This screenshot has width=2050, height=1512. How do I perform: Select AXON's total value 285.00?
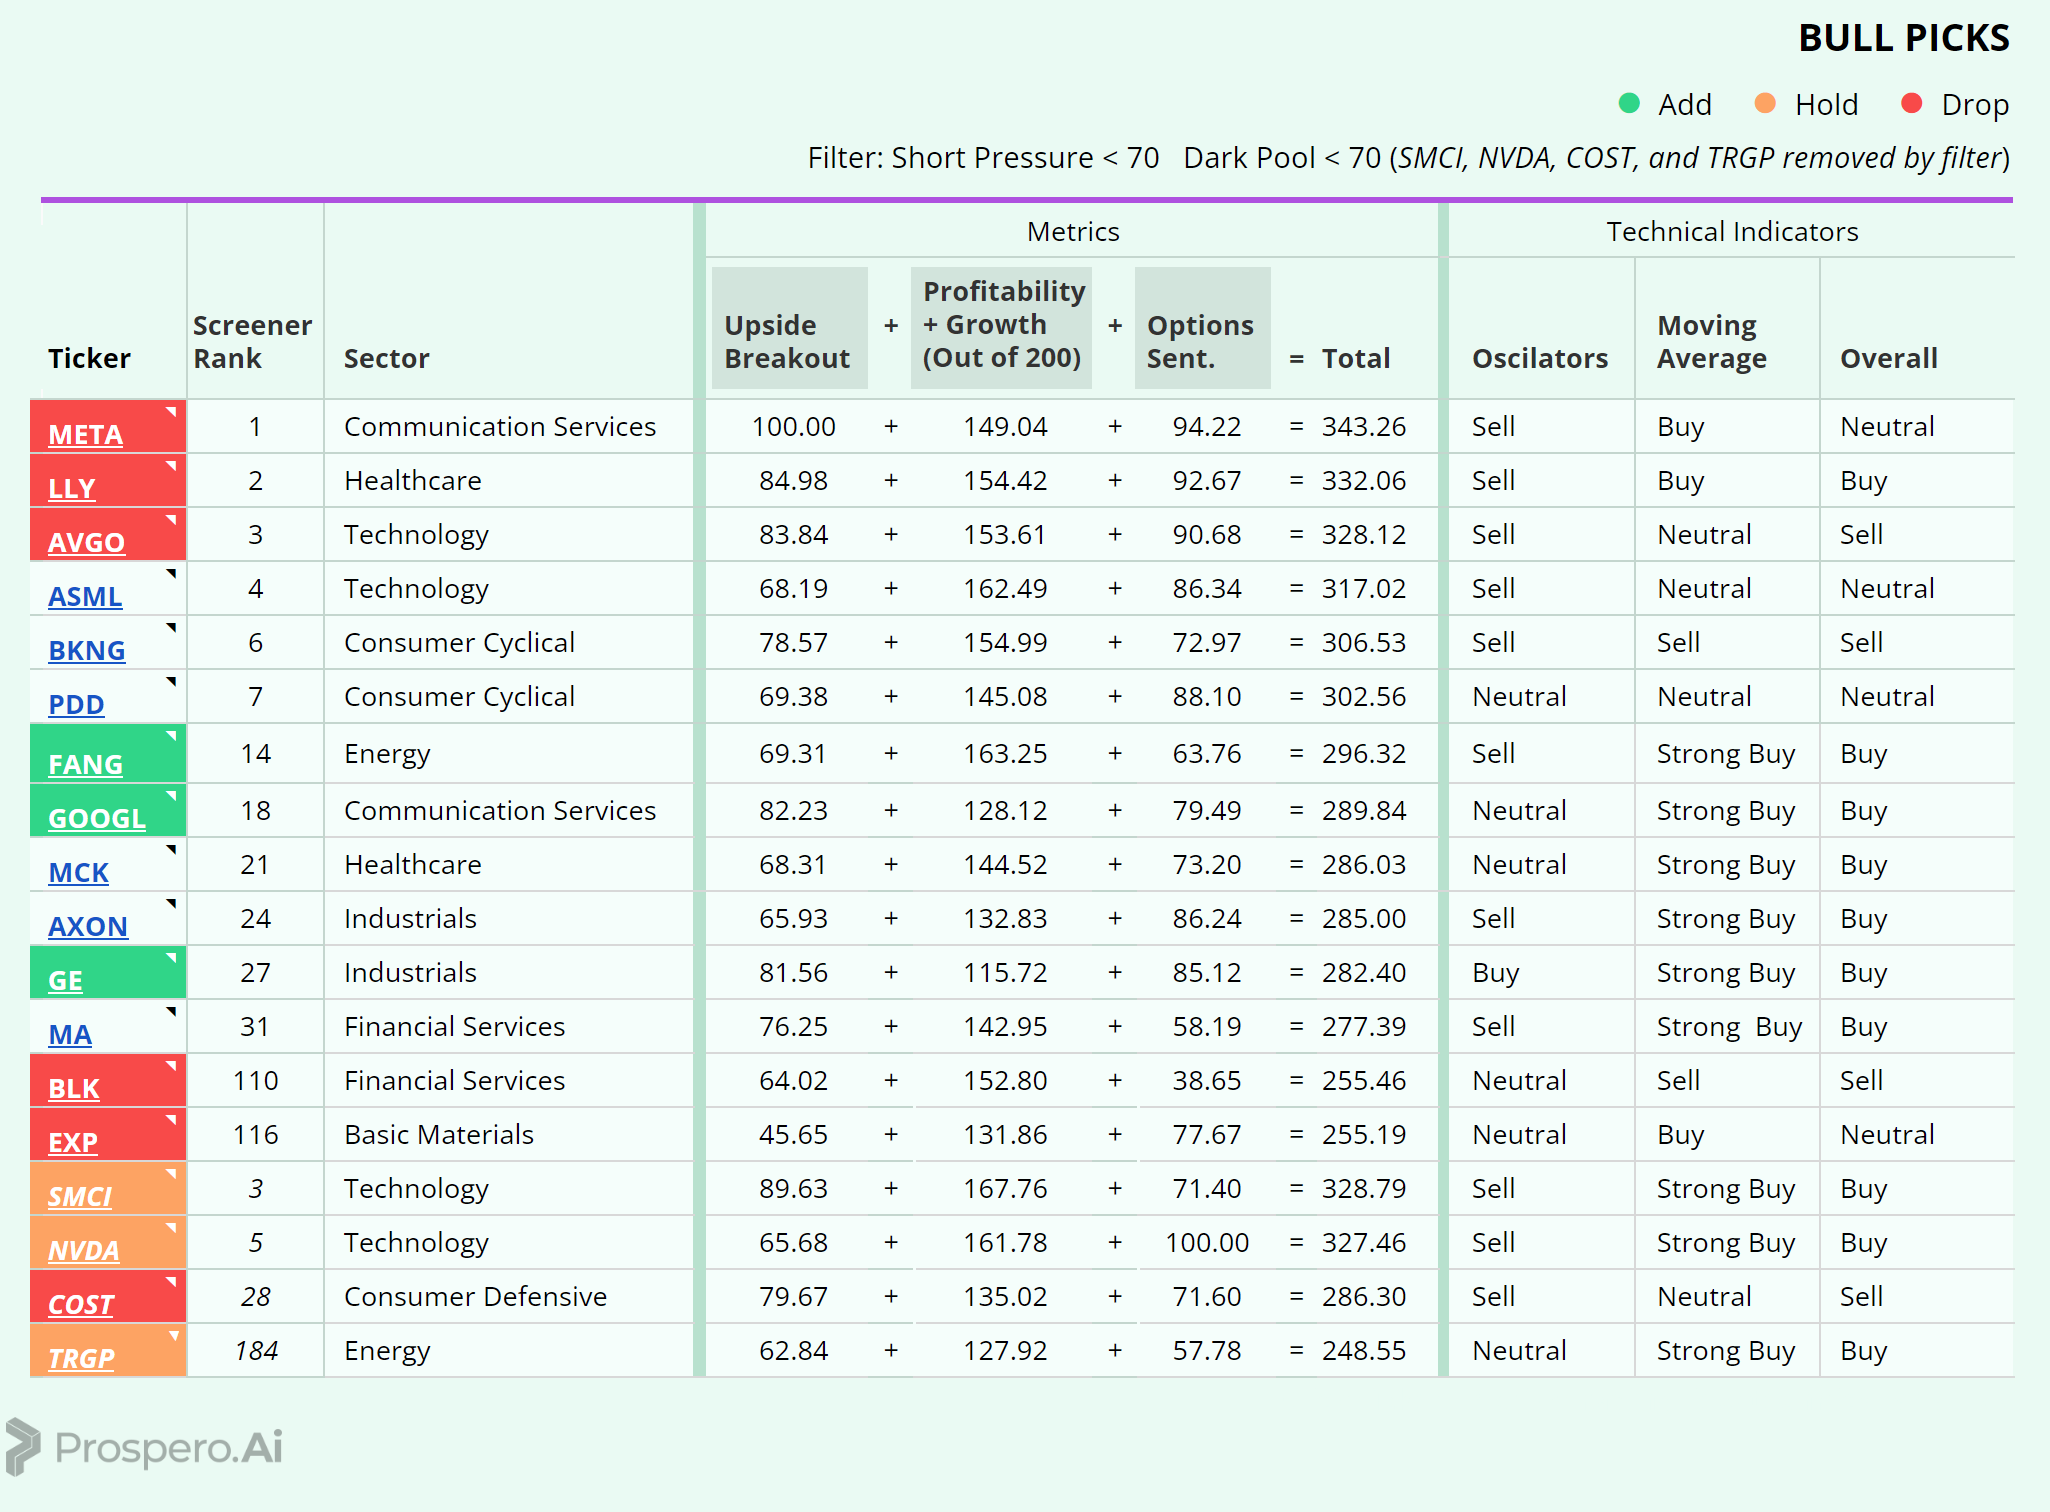[x=1364, y=919]
